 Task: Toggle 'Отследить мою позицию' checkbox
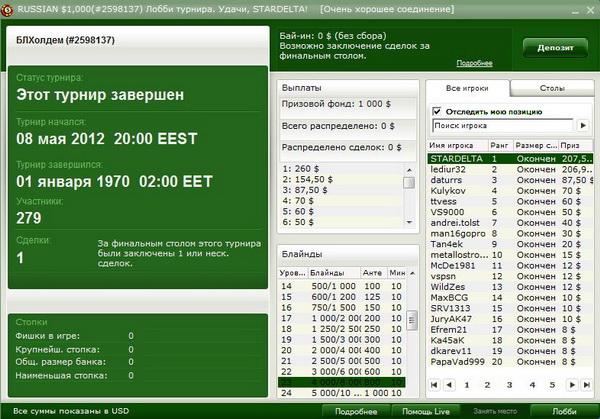436,111
